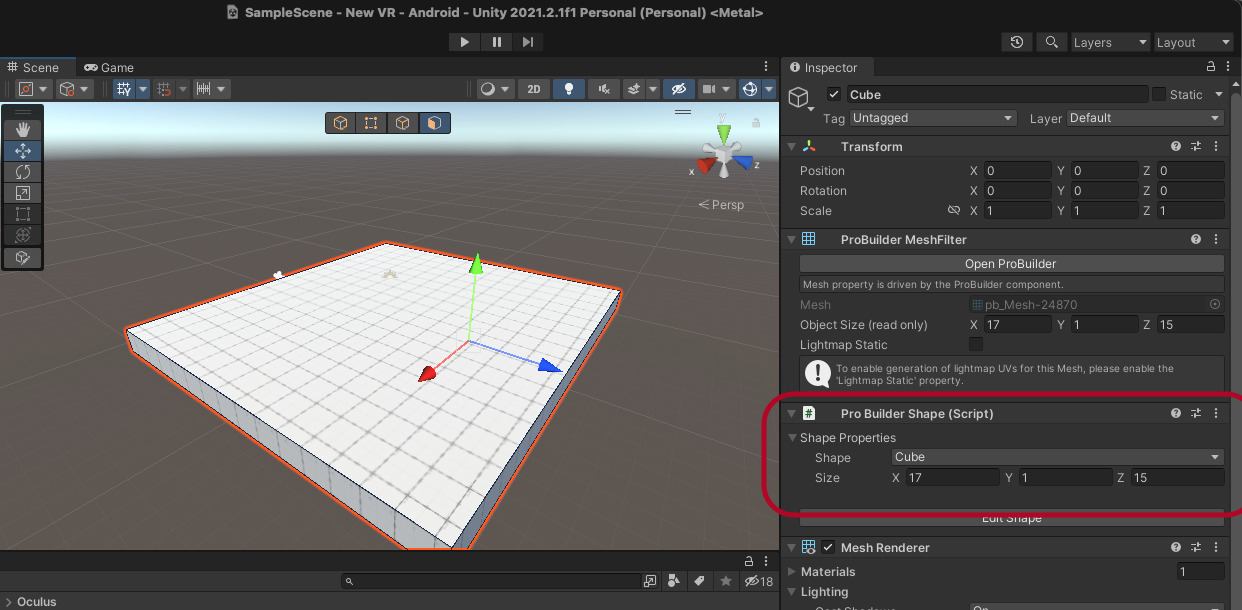Filter project search by type icon
Viewport: 1242px width, 610px height.
click(x=675, y=581)
